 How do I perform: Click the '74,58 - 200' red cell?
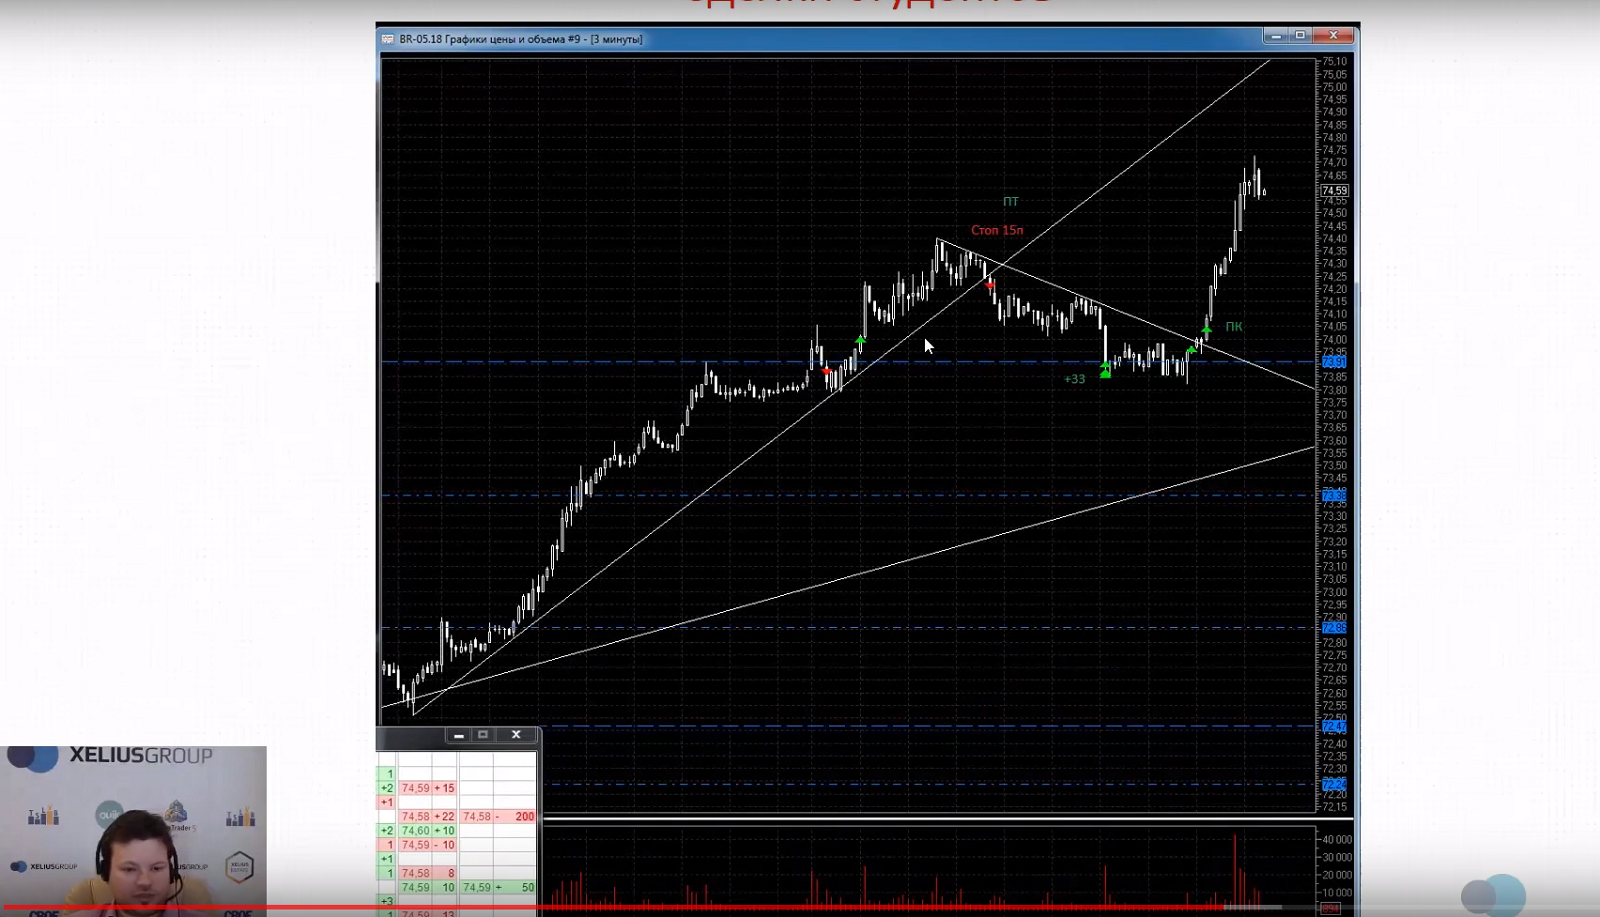tap(498, 816)
